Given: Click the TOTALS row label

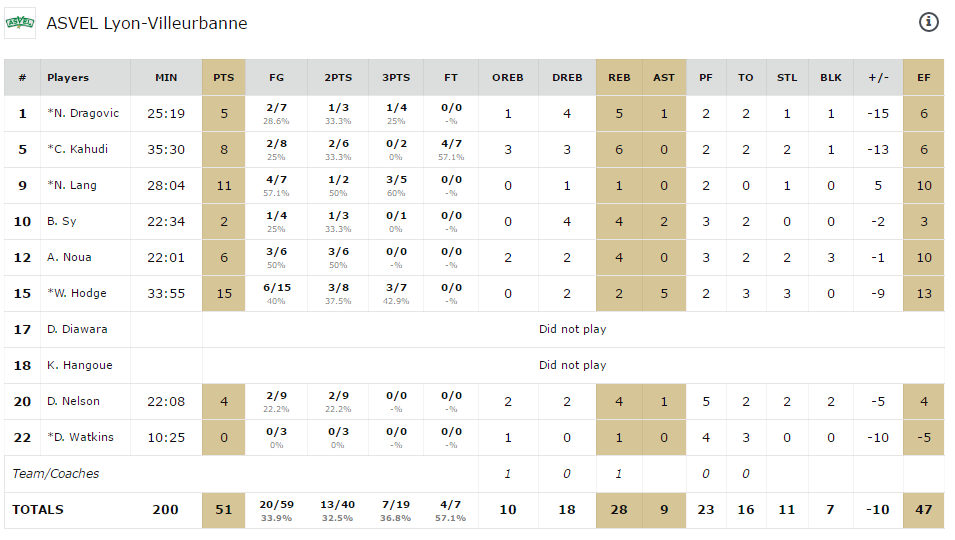Looking at the screenshot, I should pos(38,510).
